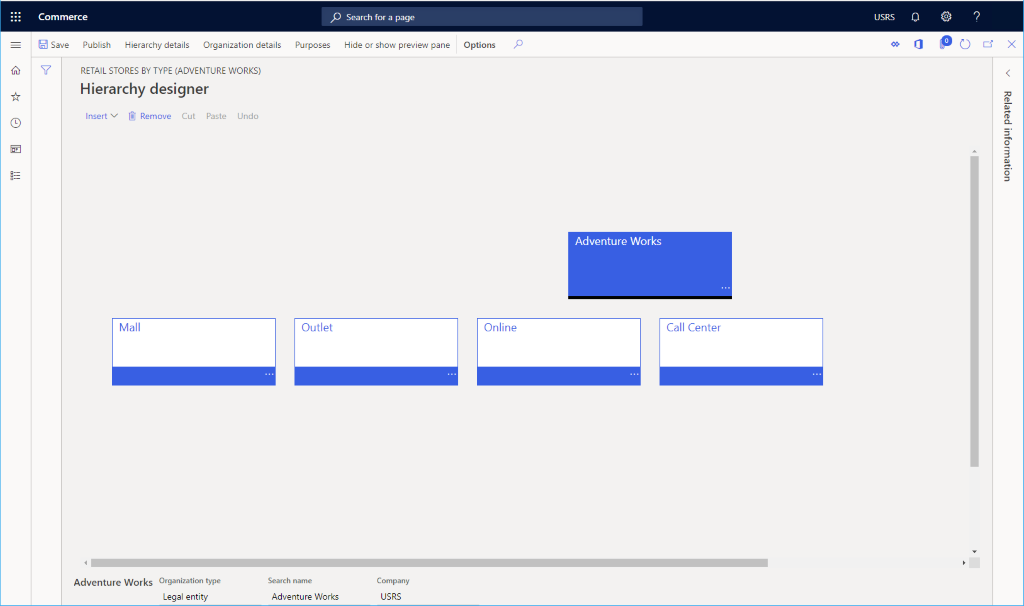Select the Call Center hierarchy node
This screenshot has width=1024, height=606.
coord(741,351)
